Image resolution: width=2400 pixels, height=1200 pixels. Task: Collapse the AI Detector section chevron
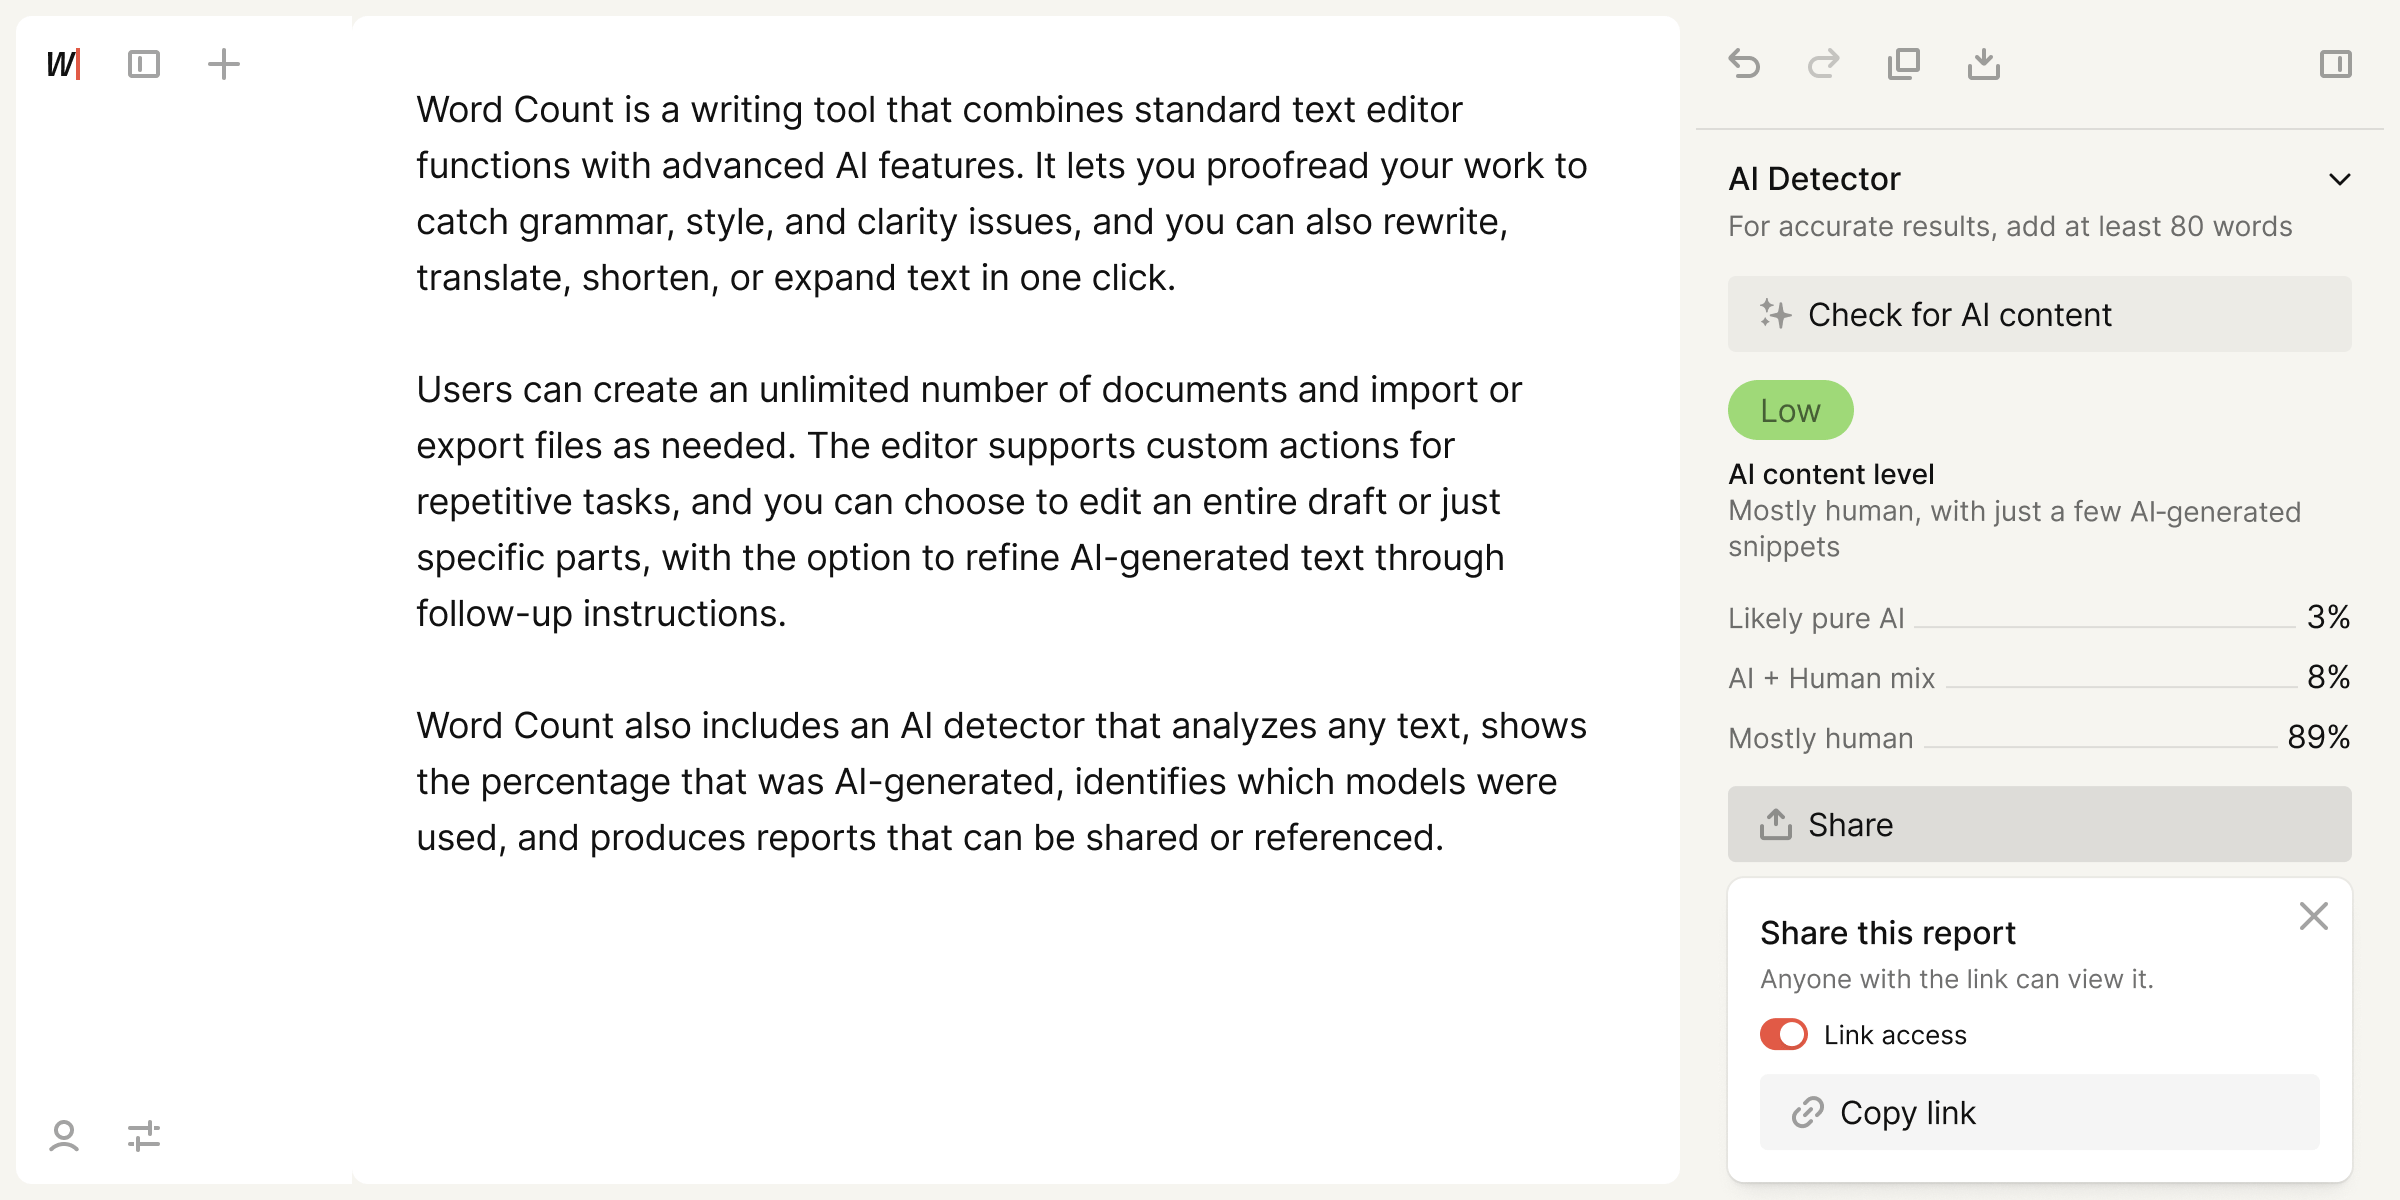(2340, 180)
